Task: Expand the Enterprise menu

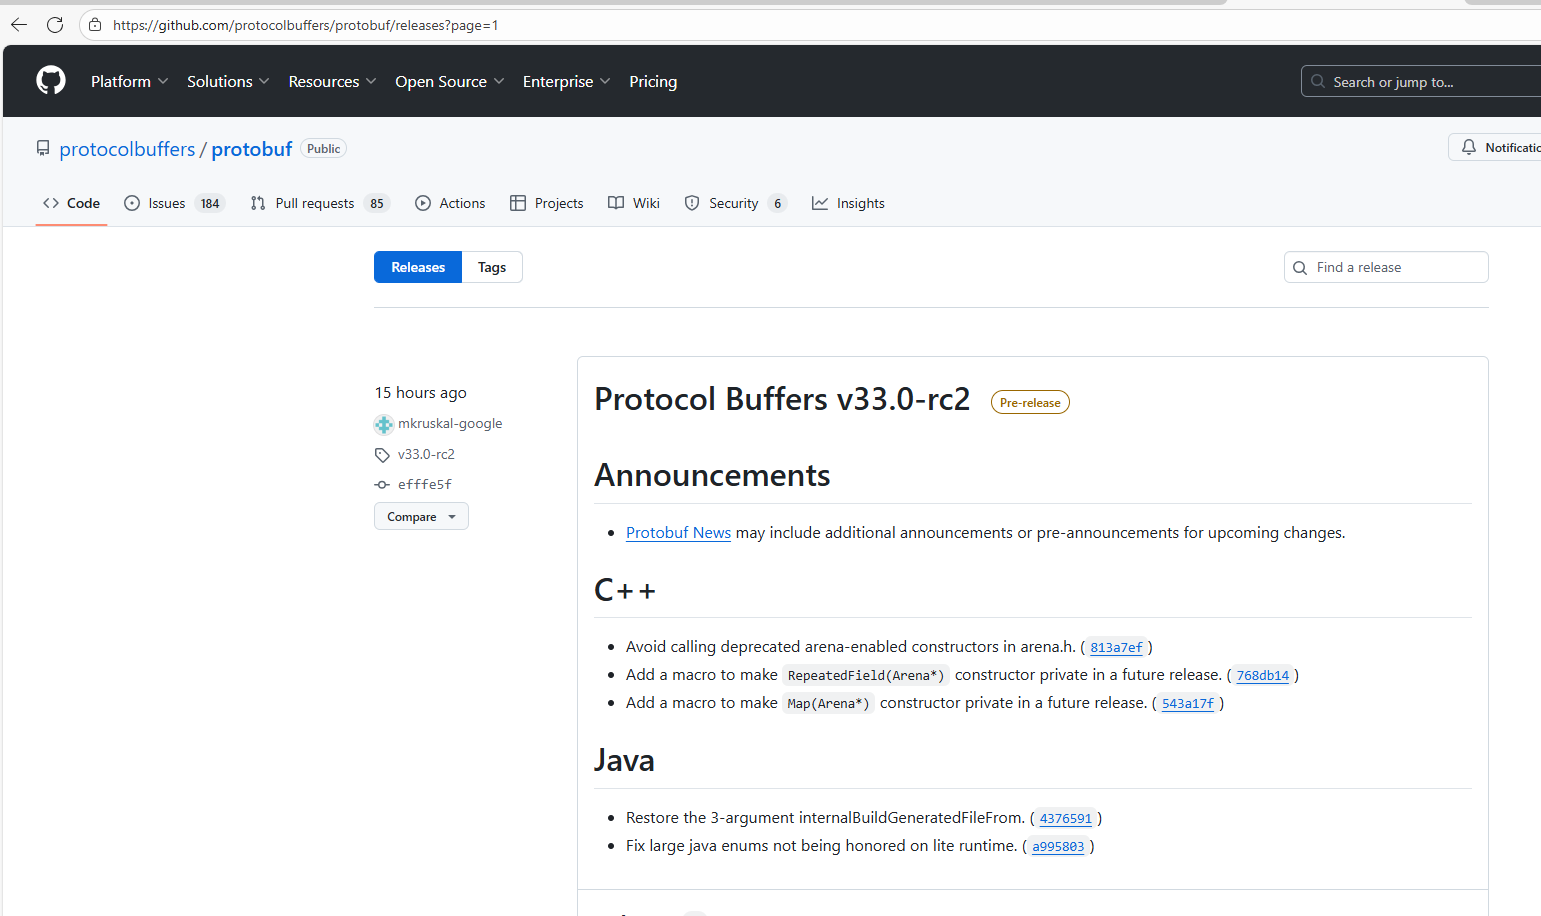Action: tap(566, 81)
